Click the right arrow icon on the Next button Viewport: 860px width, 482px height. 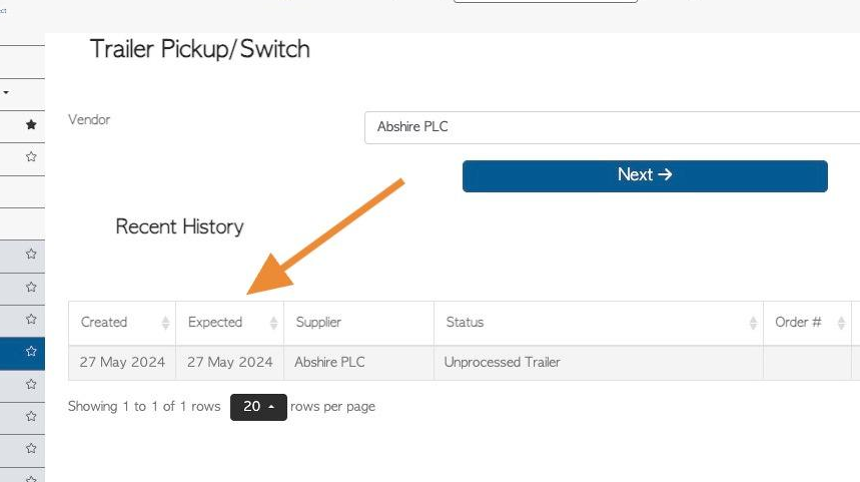pyautogui.click(x=665, y=174)
